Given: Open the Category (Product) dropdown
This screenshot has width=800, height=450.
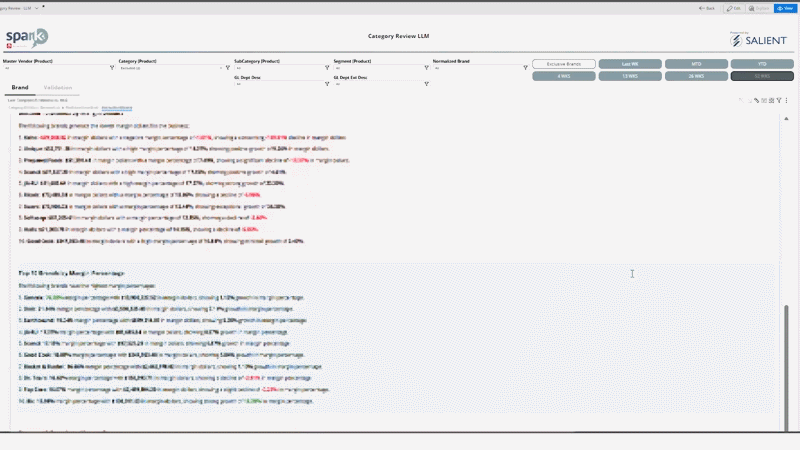Looking at the screenshot, I should [x=170, y=68].
